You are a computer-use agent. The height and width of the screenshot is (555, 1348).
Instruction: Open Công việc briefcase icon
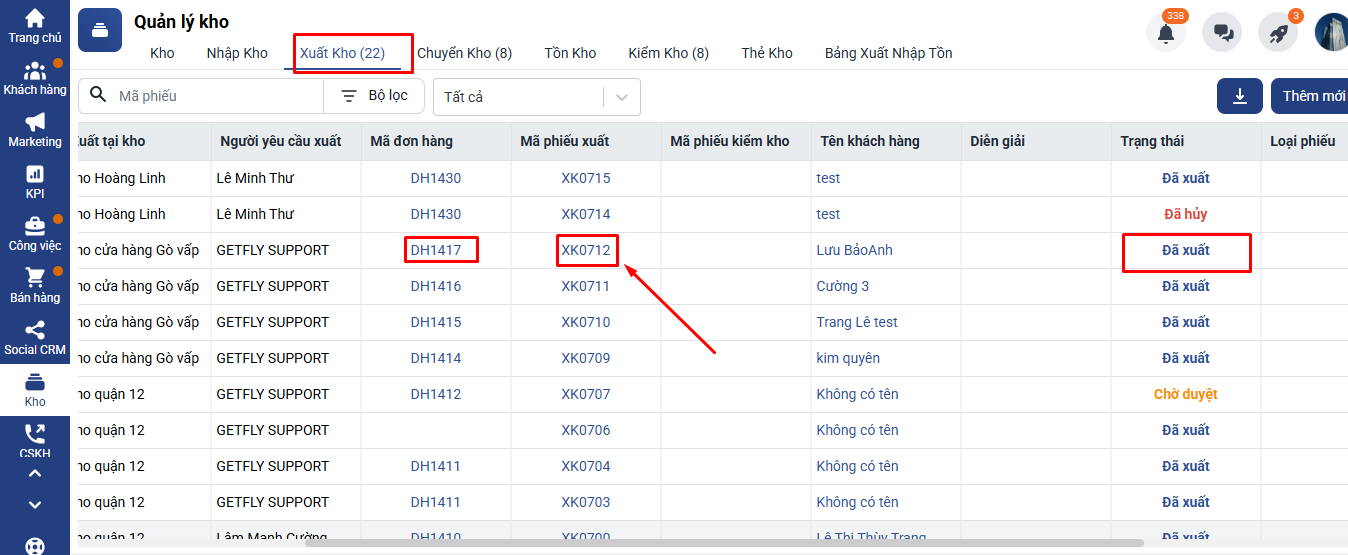pos(35,227)
